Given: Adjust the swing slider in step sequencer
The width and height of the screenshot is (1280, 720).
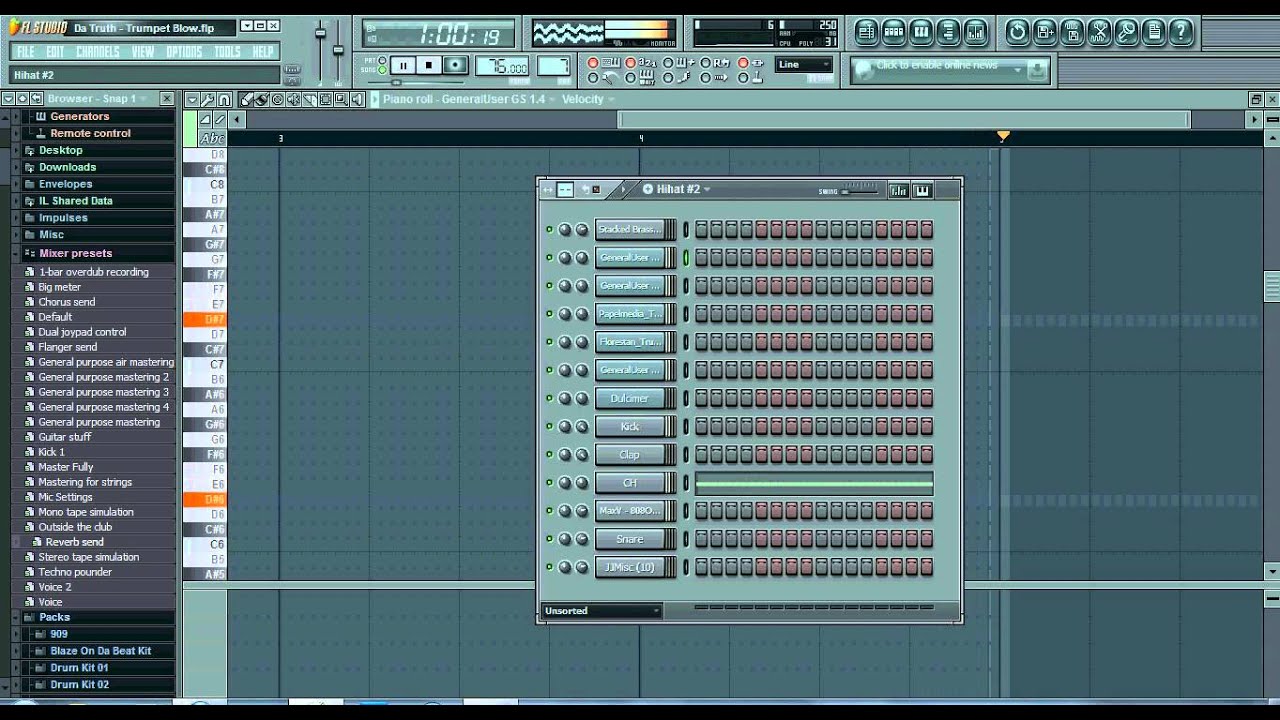Looking at the screenshot, I should click(x=860, y=190).
